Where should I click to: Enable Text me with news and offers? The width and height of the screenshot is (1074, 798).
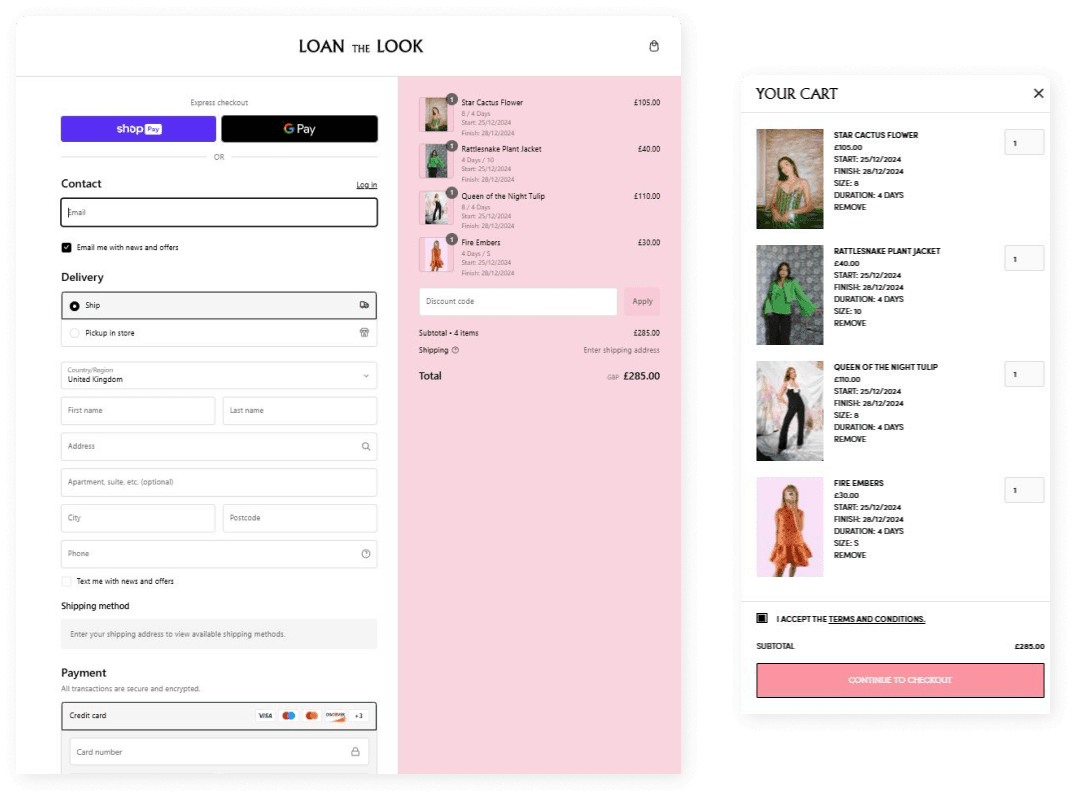[x=67, y=581]
